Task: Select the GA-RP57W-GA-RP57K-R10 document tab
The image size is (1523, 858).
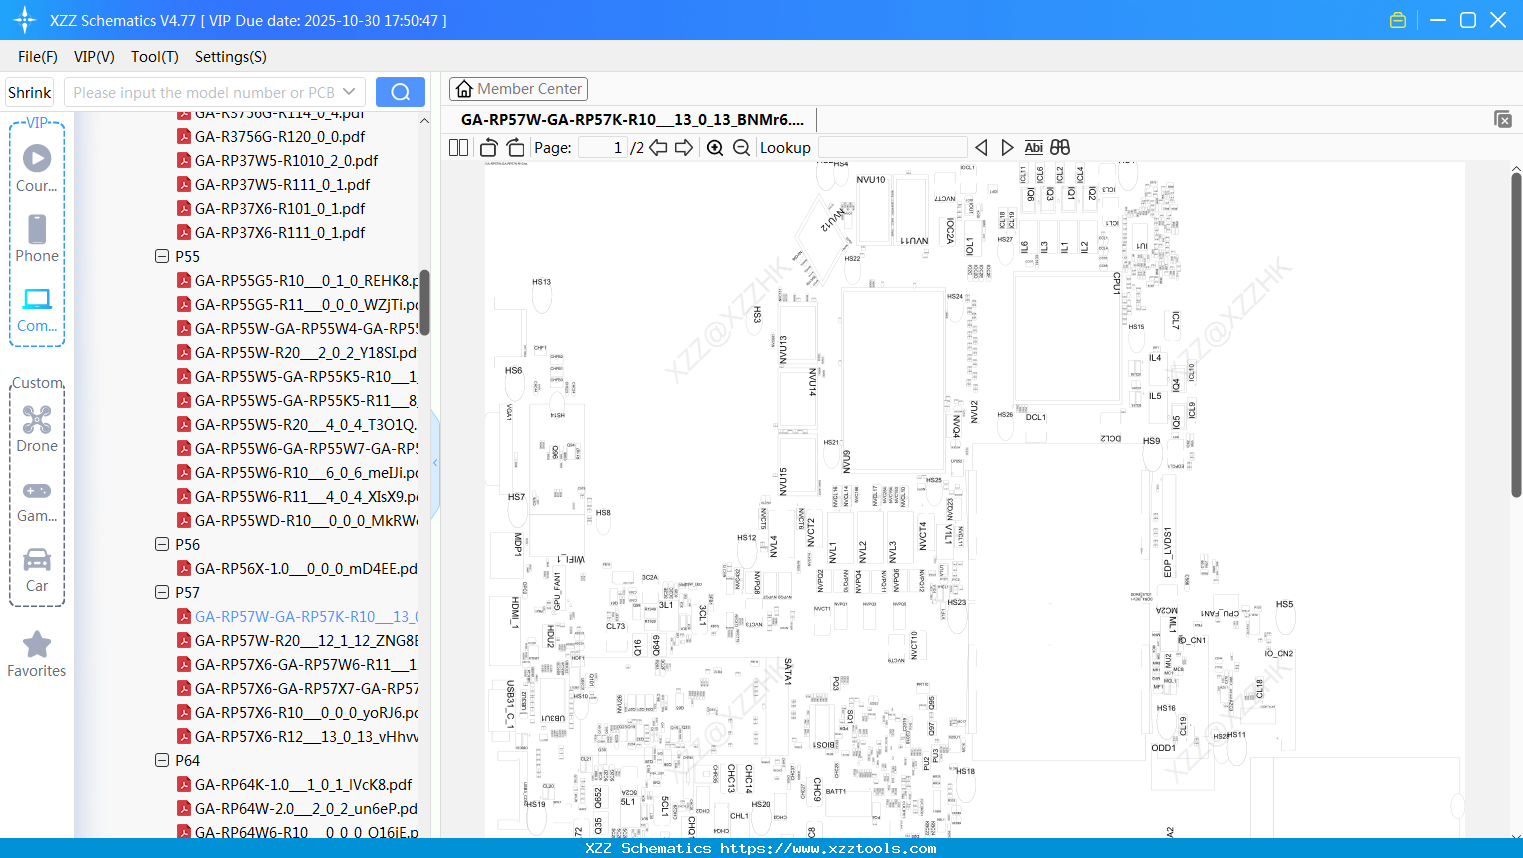Action: [x=632, y=120]
